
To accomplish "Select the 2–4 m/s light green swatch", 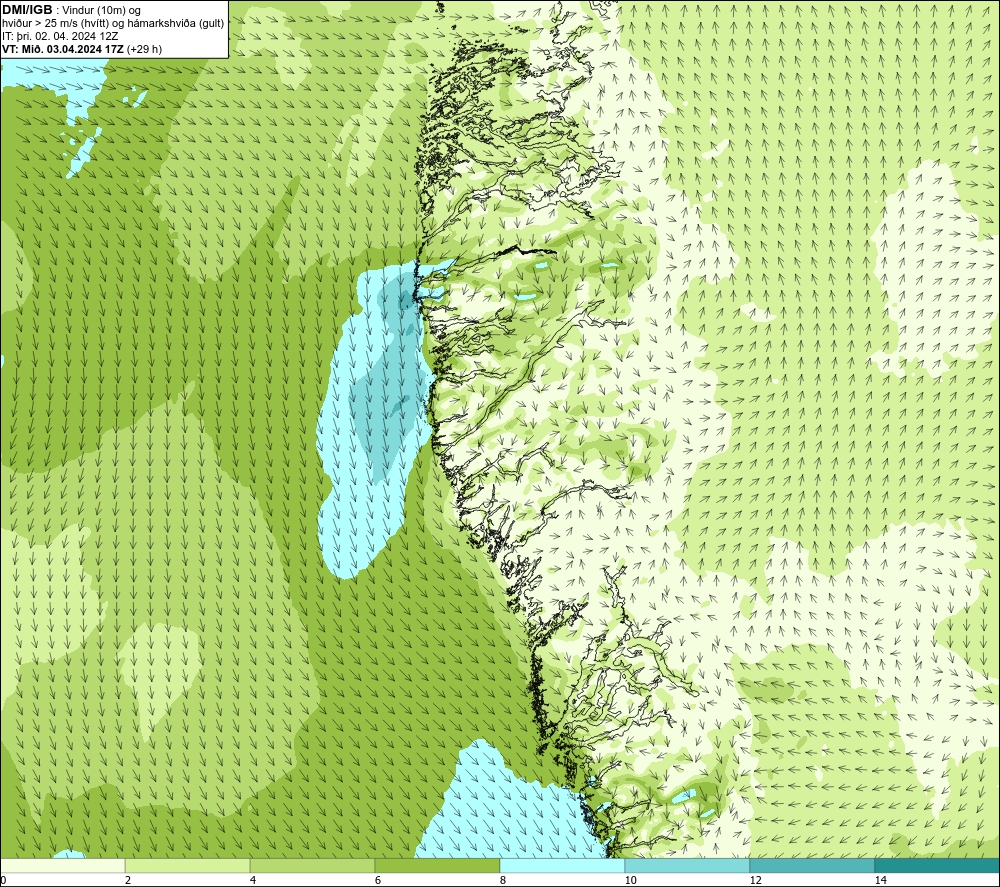I will (188, 865).
